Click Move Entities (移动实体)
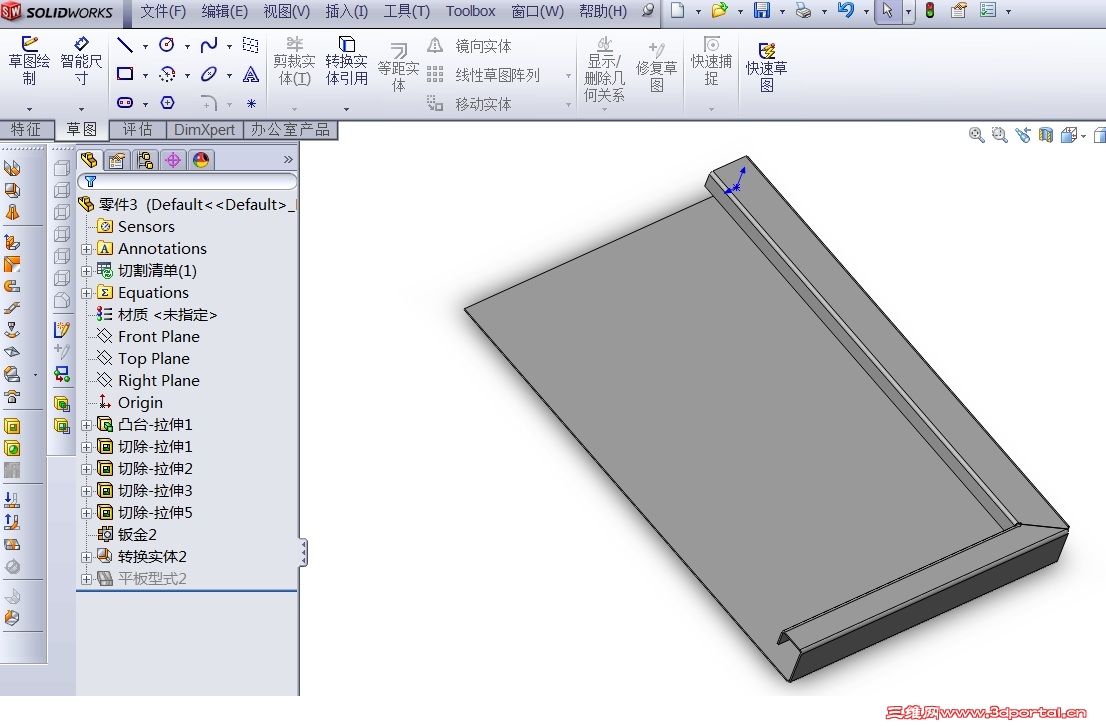Viewport: 1106px width, 726px height. [470, 104]
